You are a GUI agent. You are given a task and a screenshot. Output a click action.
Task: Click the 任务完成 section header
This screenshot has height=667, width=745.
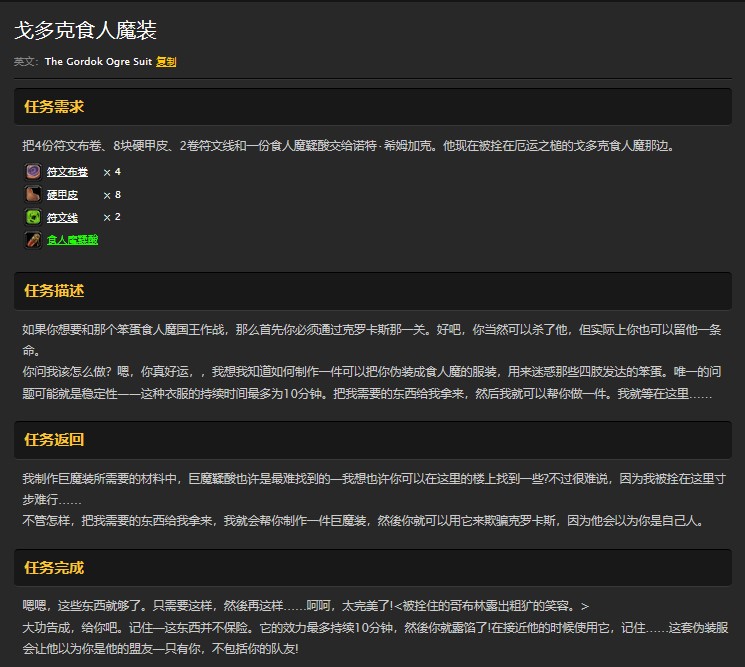click(372, 568)
